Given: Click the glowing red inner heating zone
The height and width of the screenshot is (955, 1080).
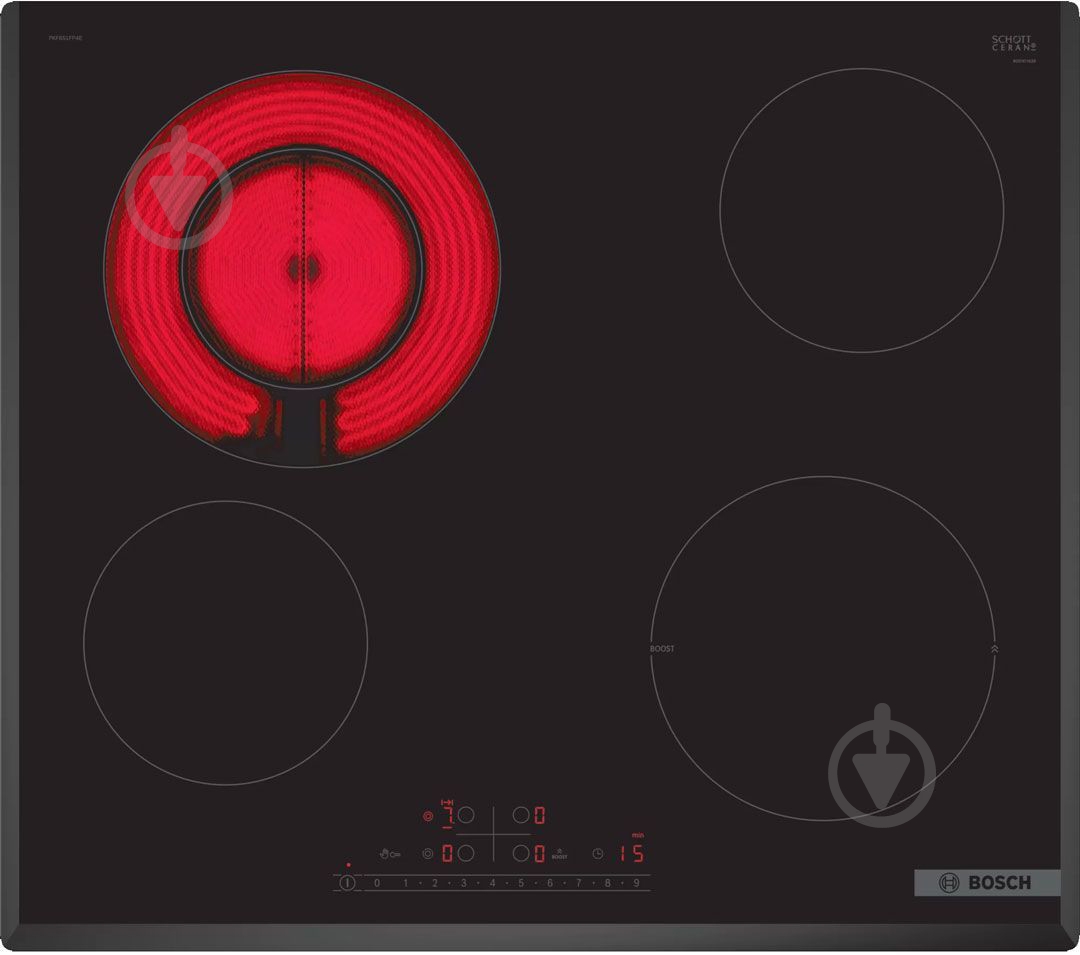Looking at the screenshot, I should click(x=302, y=268).
